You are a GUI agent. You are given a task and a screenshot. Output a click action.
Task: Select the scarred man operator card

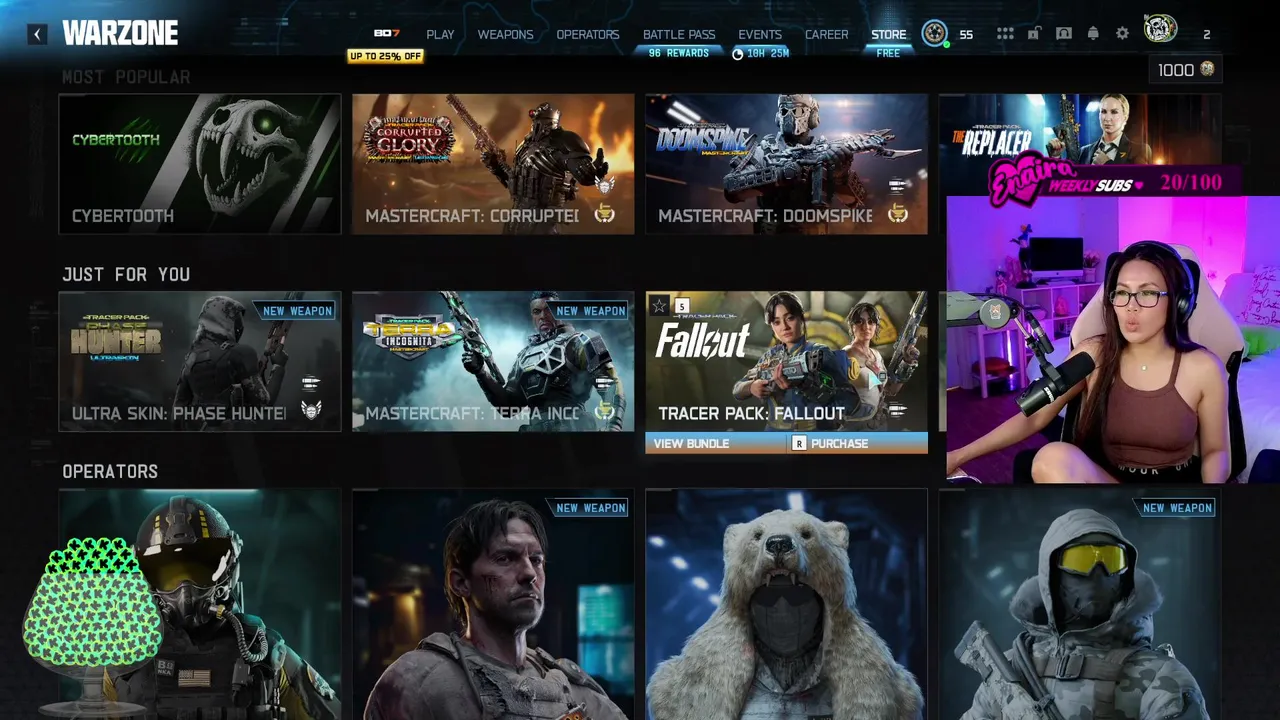pyautogui.click(x=493, y=604)
